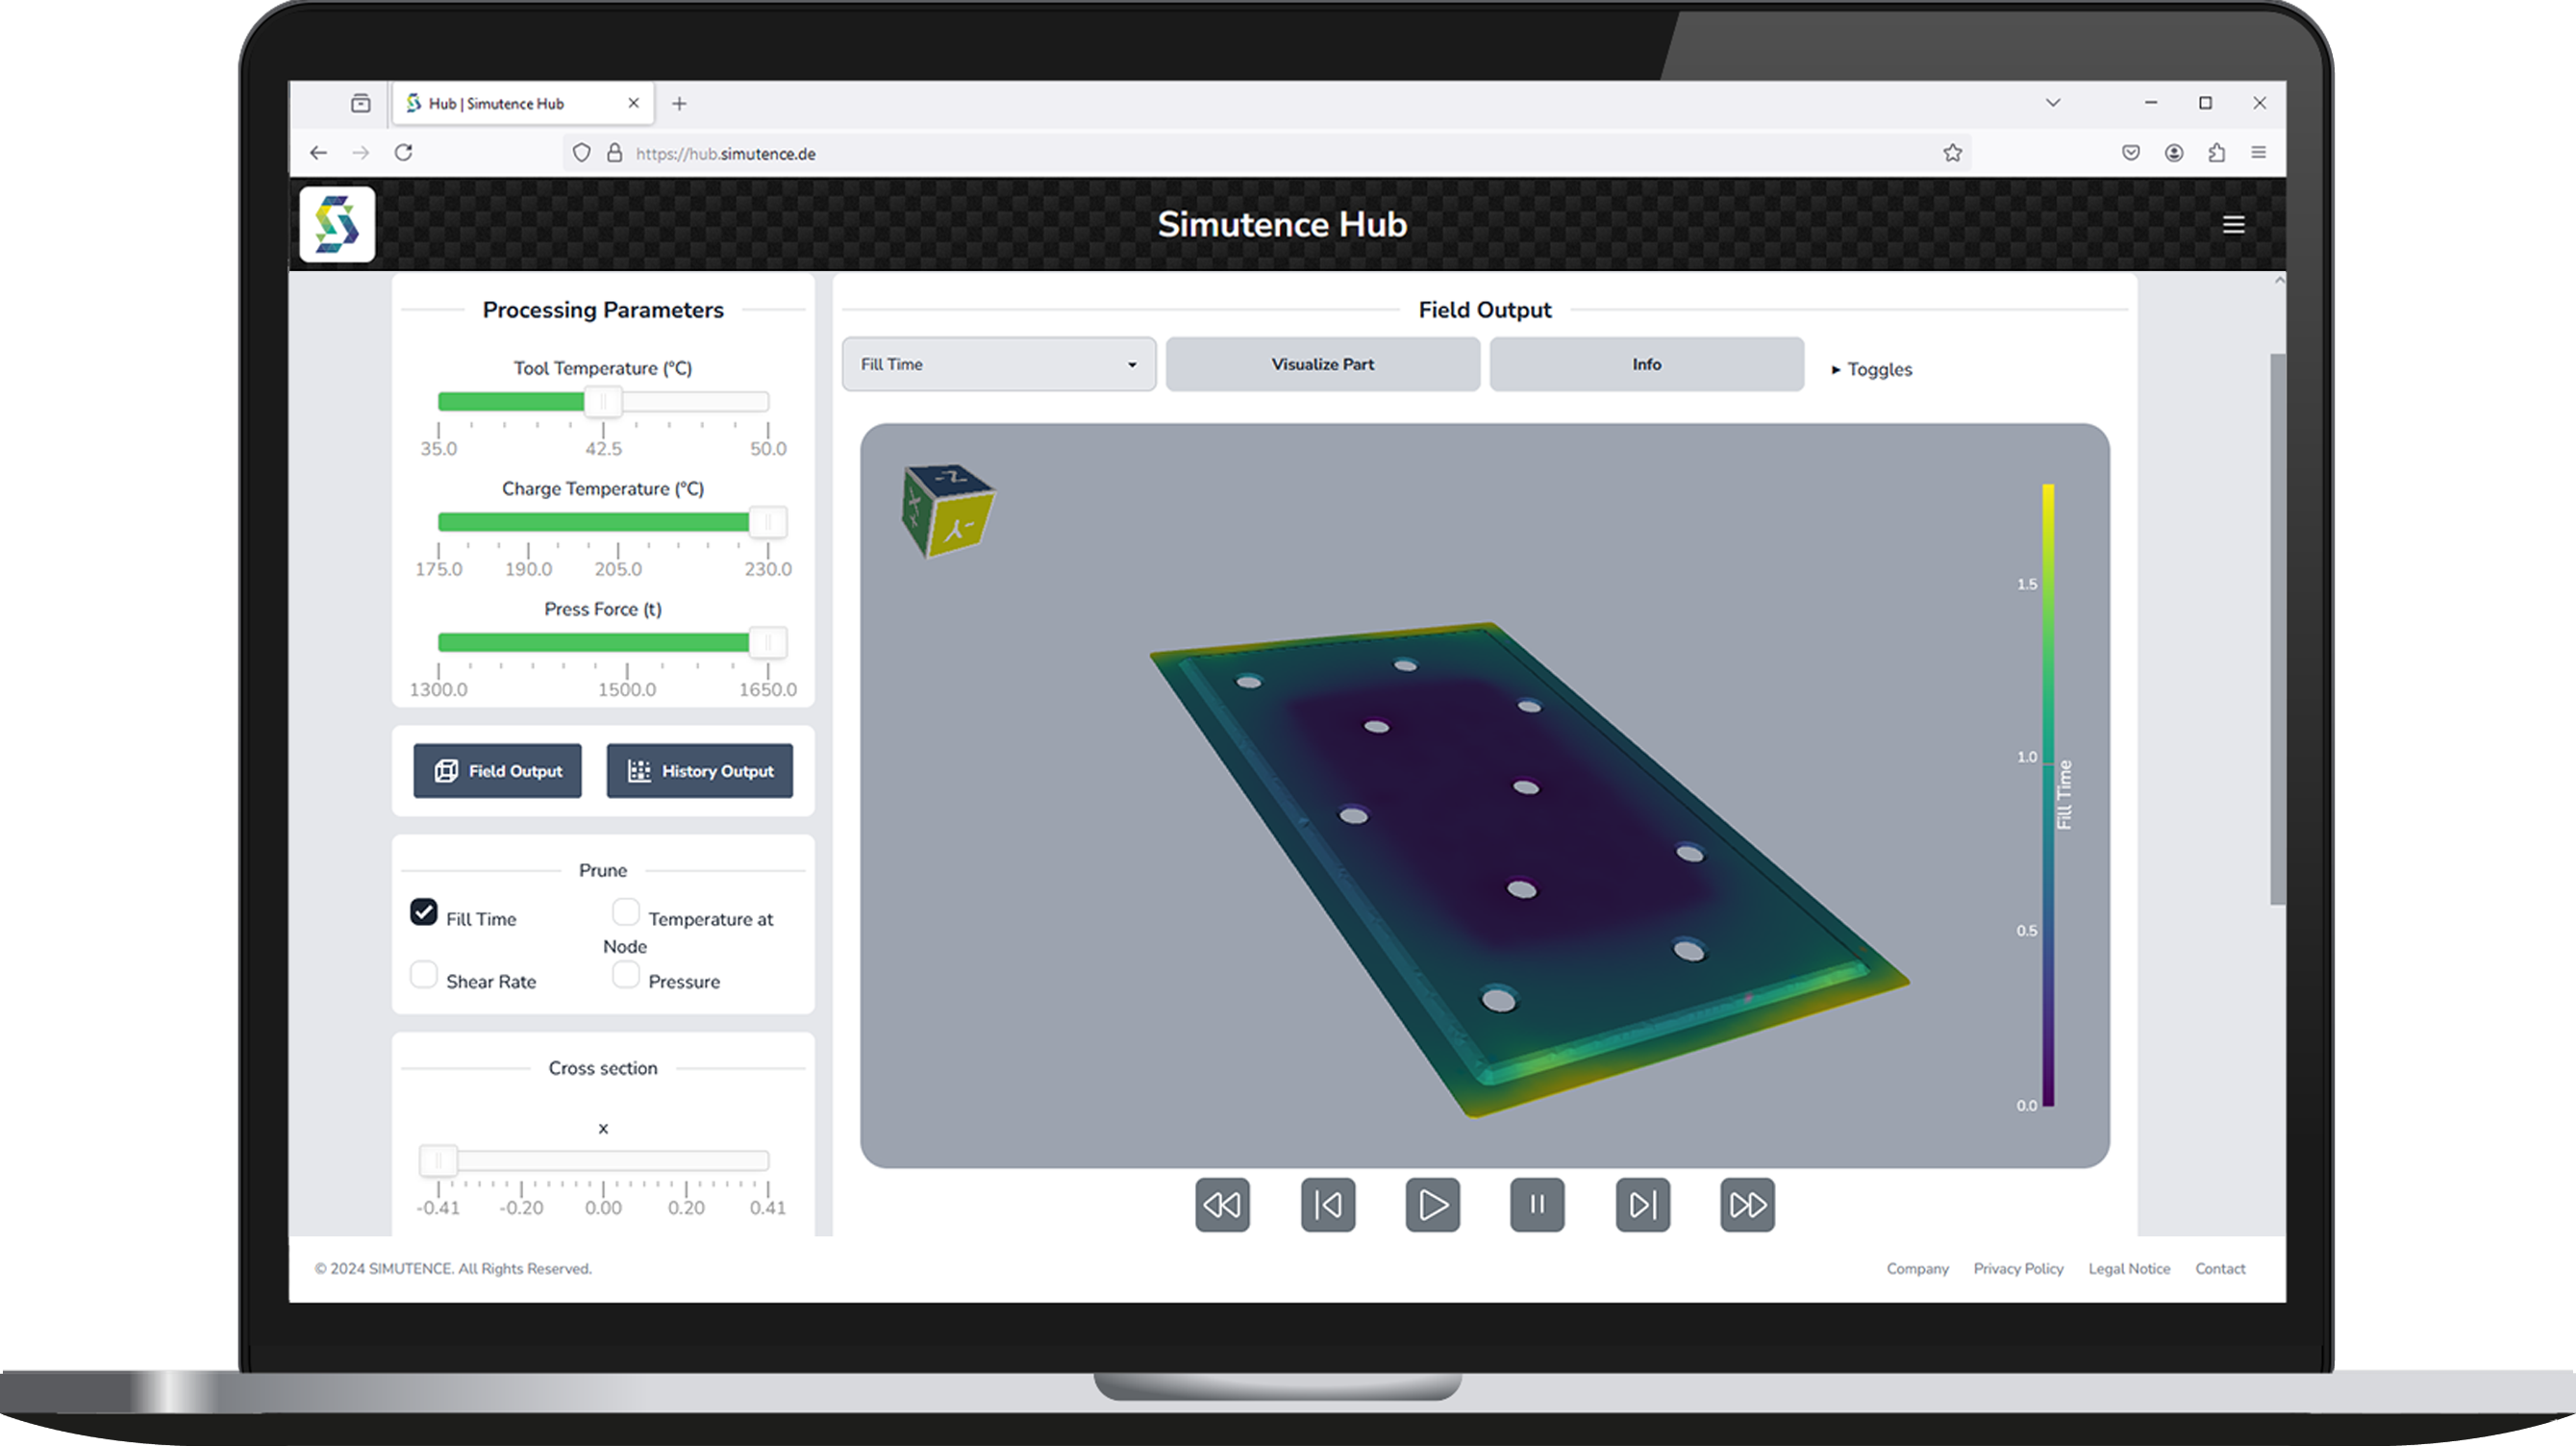Enable the Temperature at Node checkbox
This screenshot has height=1446, width=2576.
pos(626,912)
